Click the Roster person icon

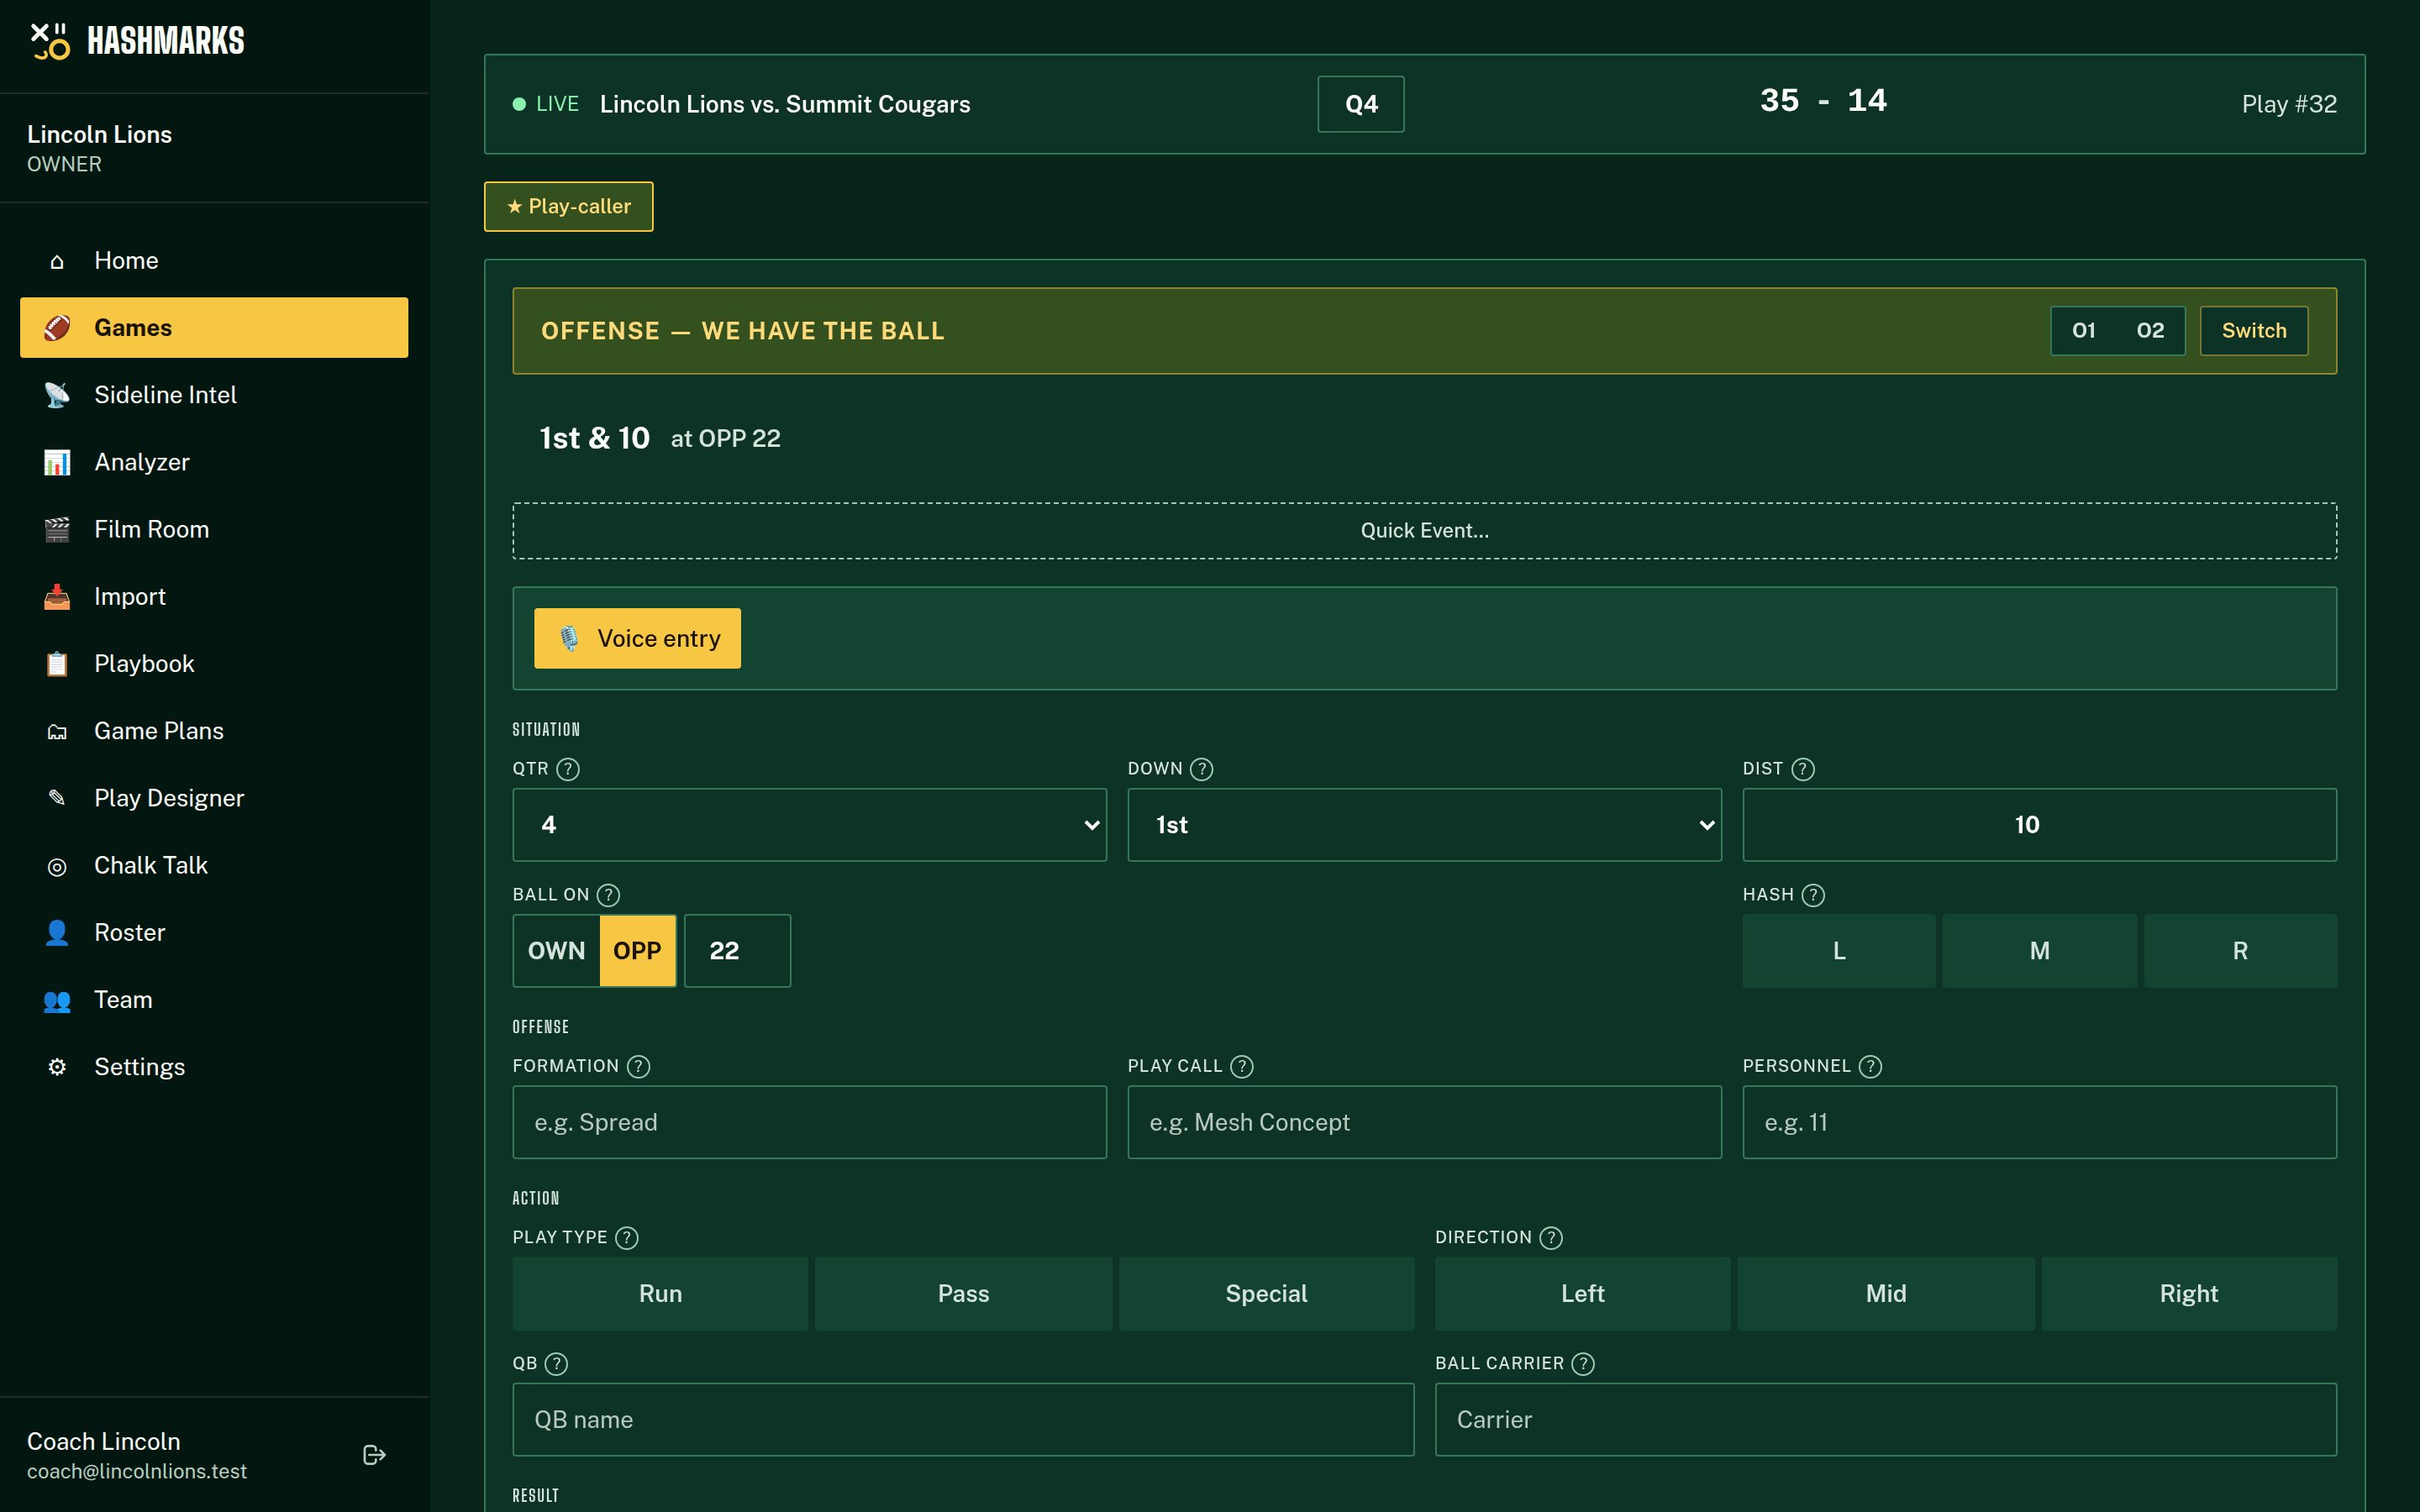(x=57, y=932)
